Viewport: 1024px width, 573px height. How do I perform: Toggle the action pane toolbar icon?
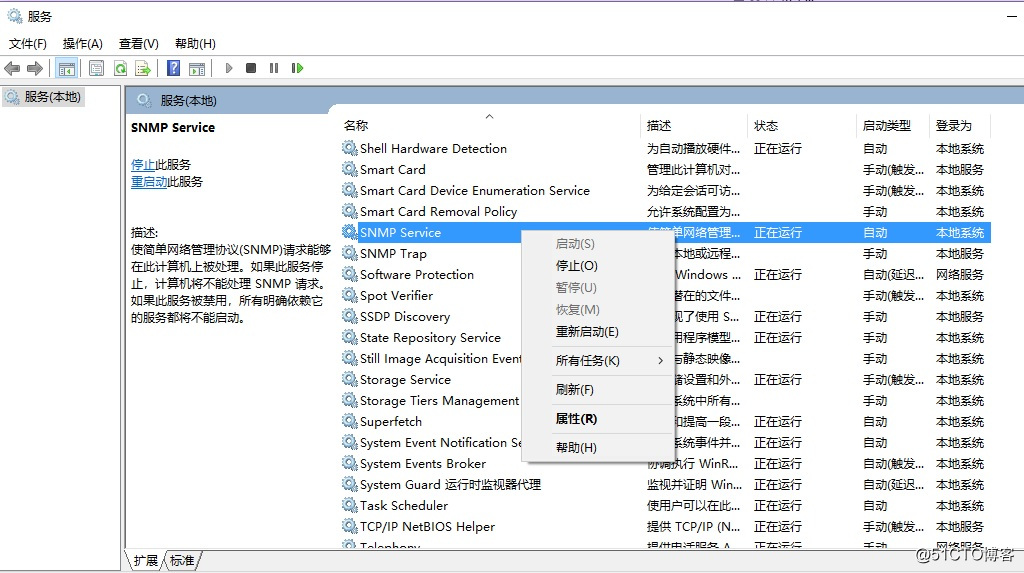(197, 68)
